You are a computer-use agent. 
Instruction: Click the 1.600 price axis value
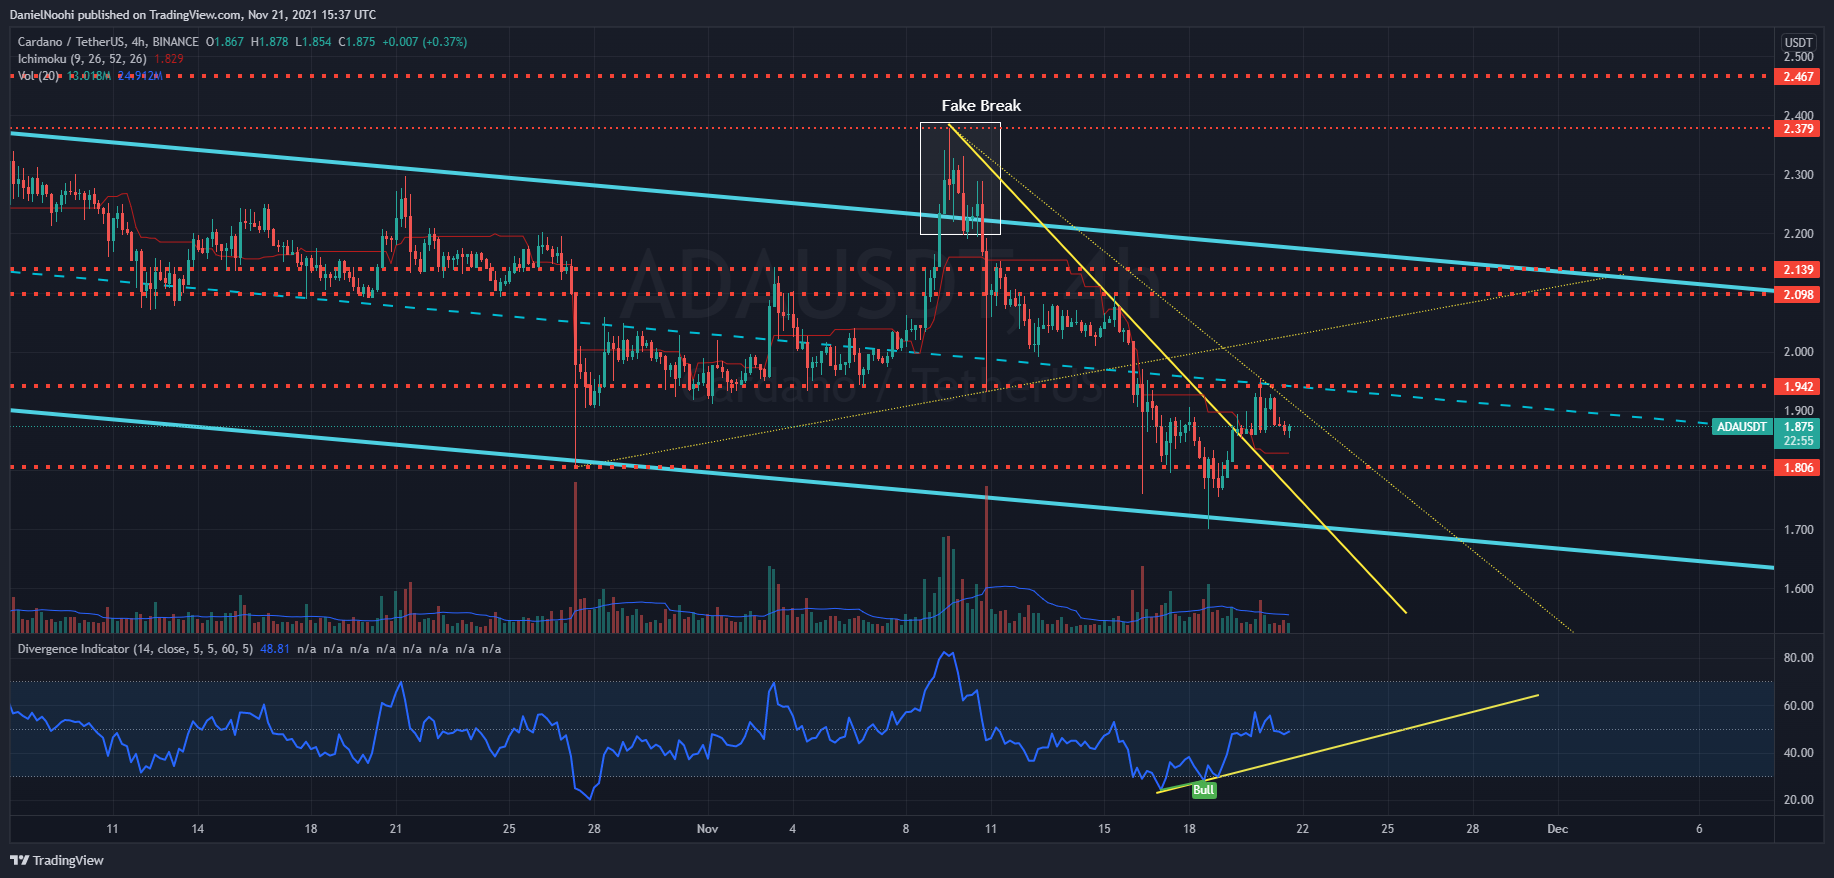pos(1799,588)
